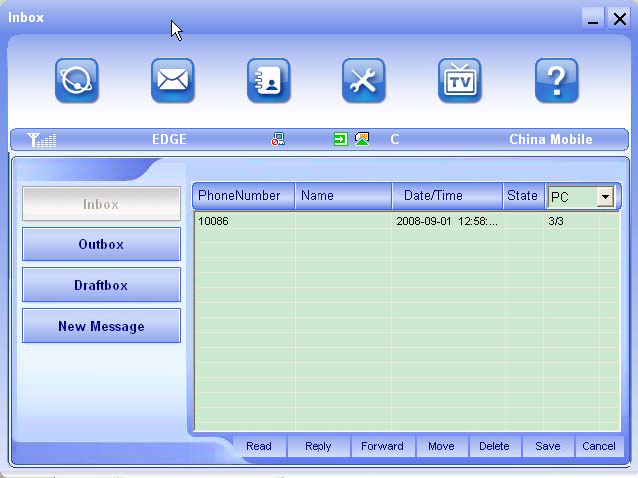The height and width of the screenshot is (478, 638).
Task: Click the 2008-09-01 12:58 date cell
Action: 447,221
